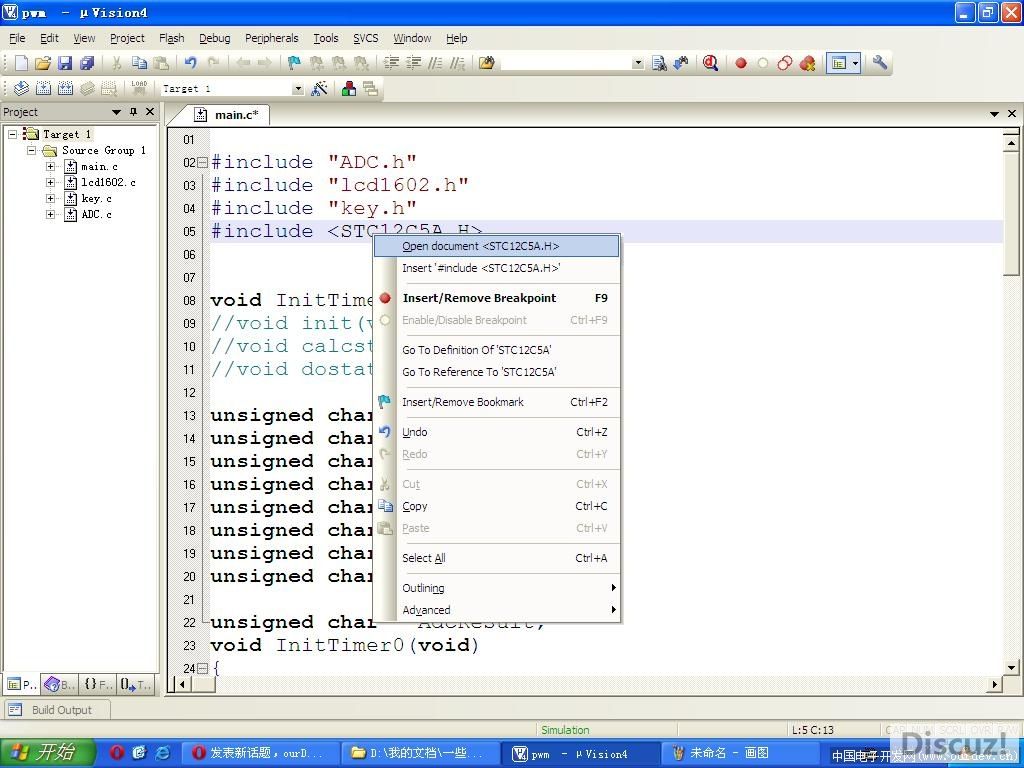Open the Advanced submenu

496,609
